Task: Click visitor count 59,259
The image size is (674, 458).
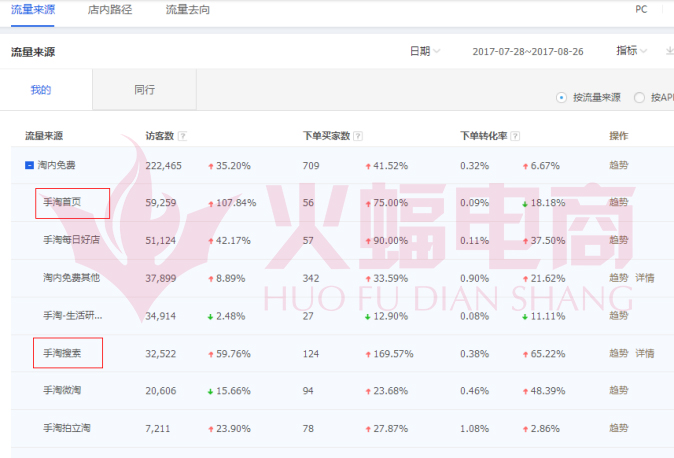Action: coord(161,203)
